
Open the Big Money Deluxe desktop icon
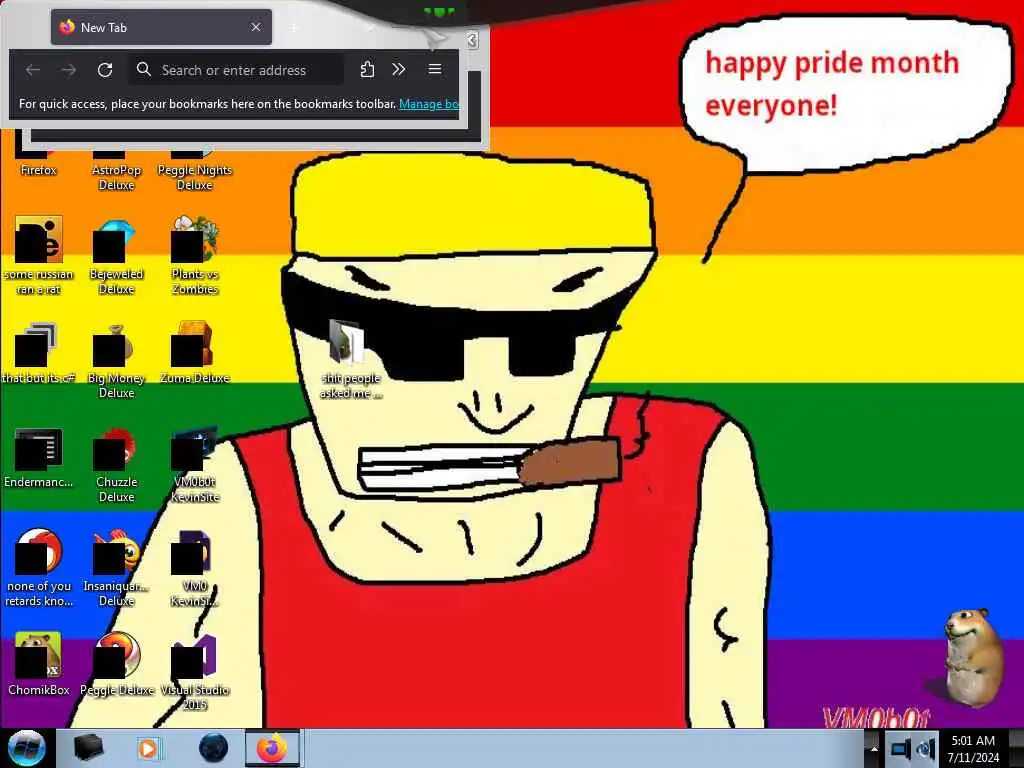pos(116,360)
